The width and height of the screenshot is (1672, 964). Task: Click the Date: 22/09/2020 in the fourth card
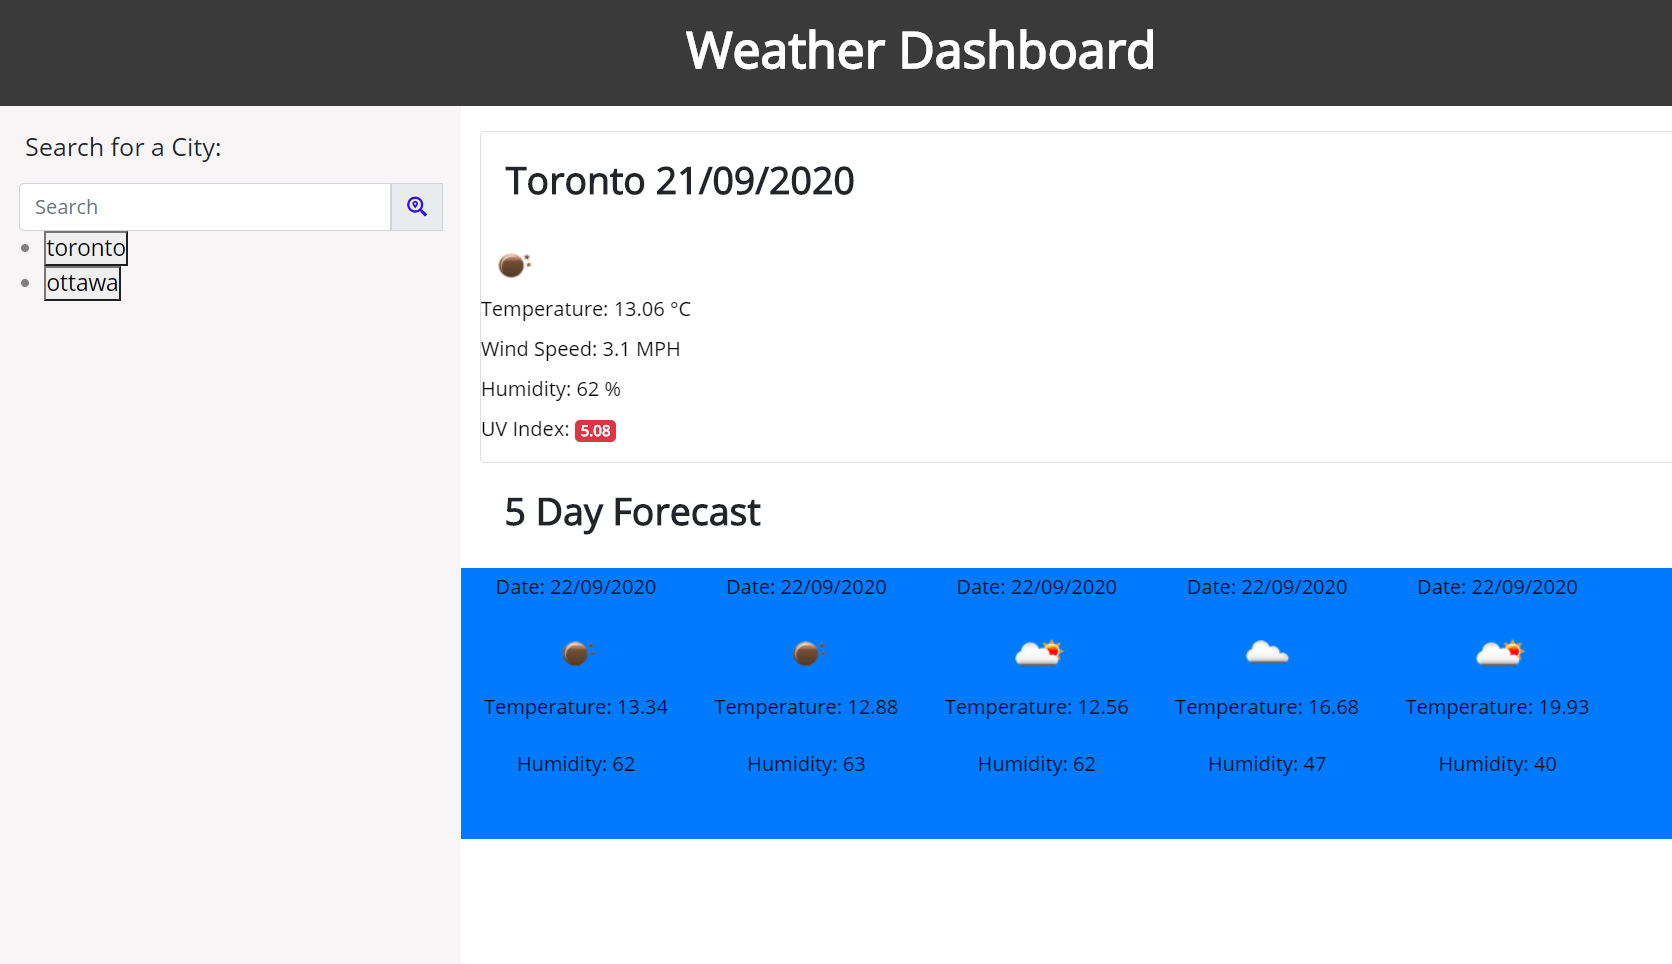coord(1266,587)
